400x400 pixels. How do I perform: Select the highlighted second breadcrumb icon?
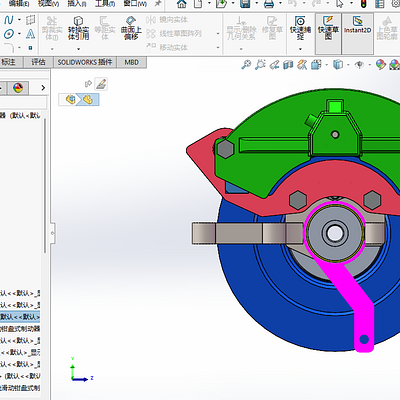88,99
